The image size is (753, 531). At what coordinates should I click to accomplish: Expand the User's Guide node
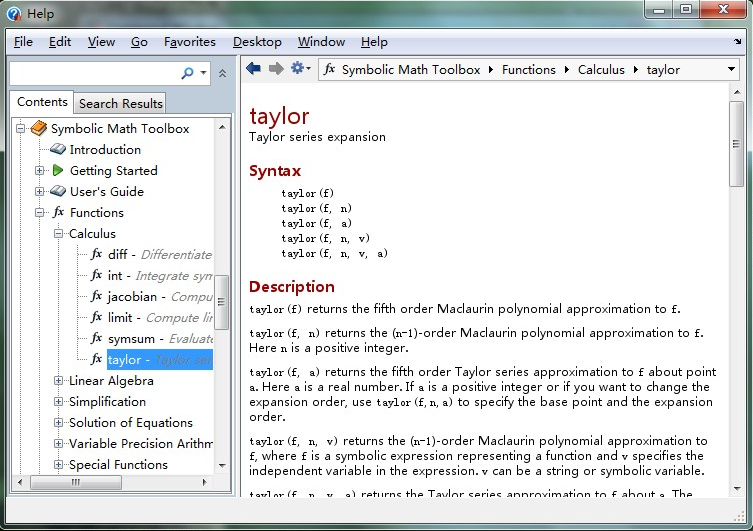pyautogui.click(x=39, y=192)
